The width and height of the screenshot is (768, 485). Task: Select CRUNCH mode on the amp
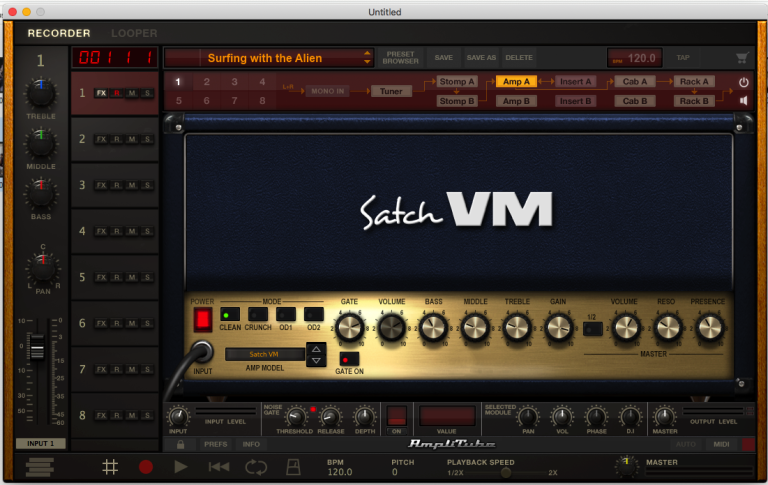pos(258,315)
